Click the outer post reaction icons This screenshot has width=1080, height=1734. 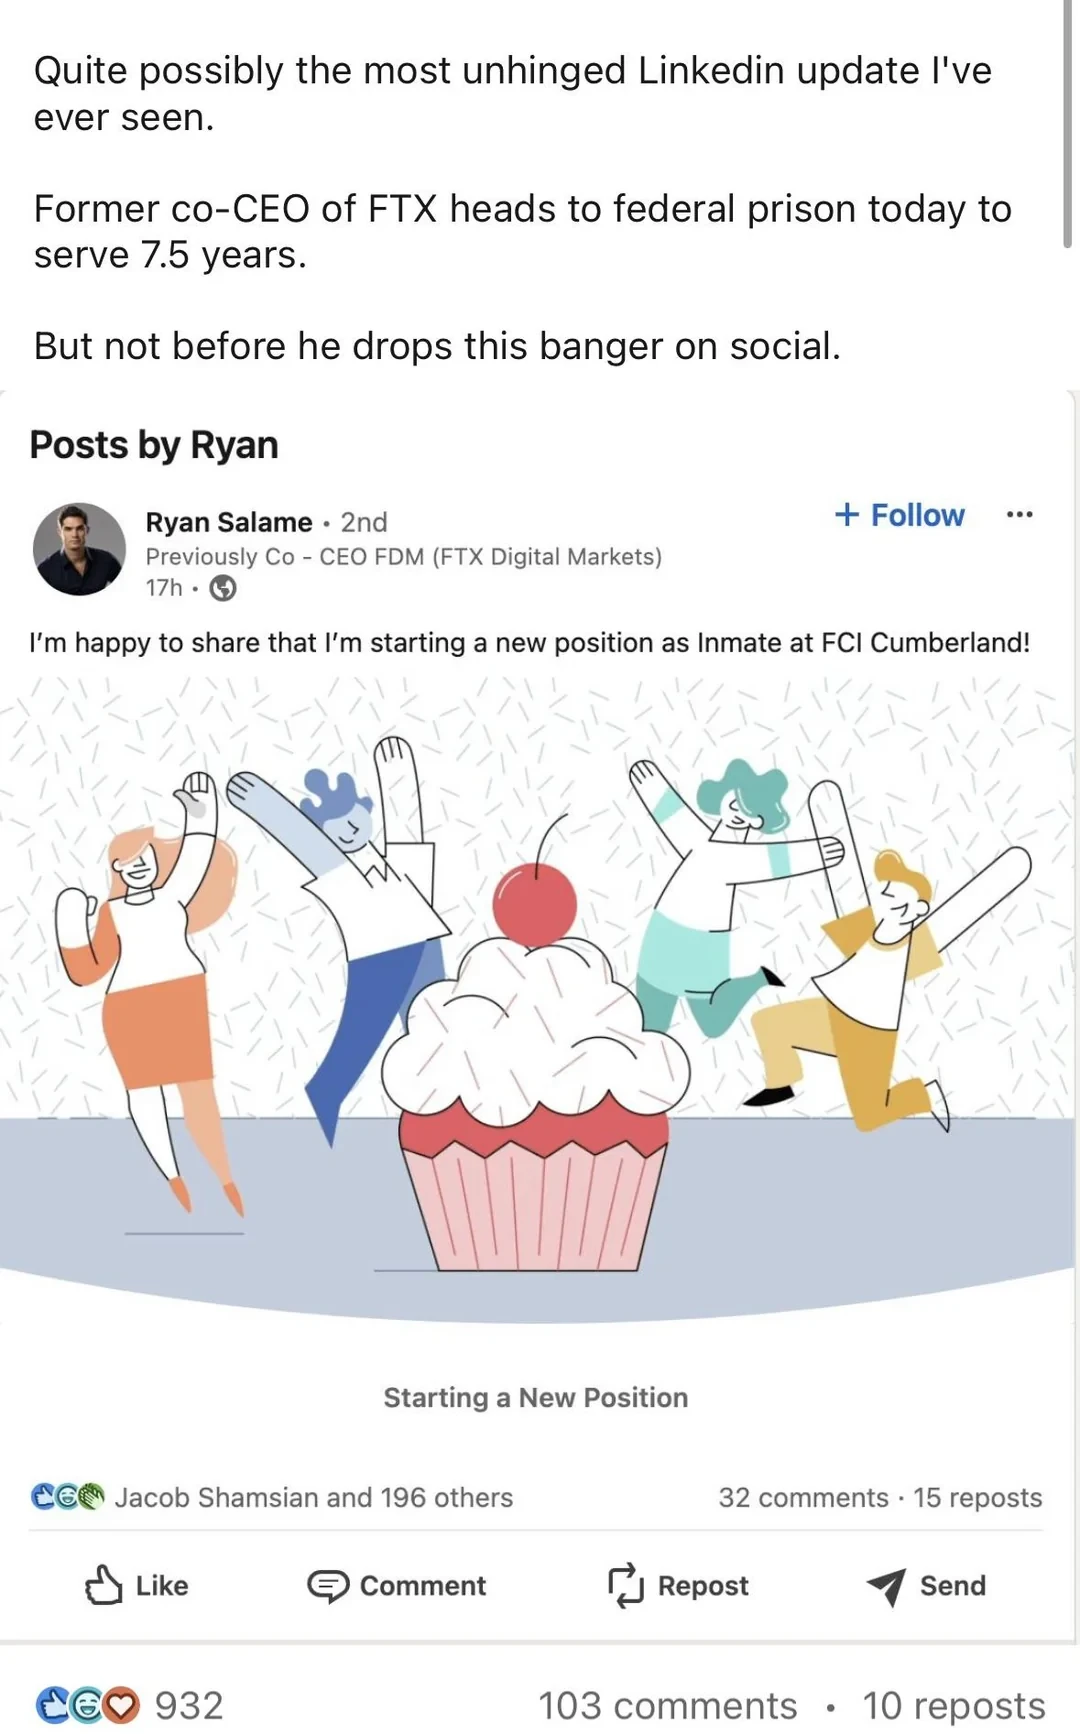(87, 1705)
